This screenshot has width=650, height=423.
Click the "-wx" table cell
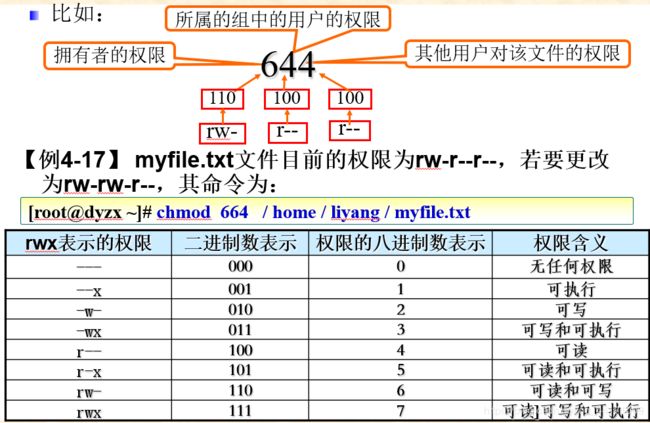tap(89, 331)
